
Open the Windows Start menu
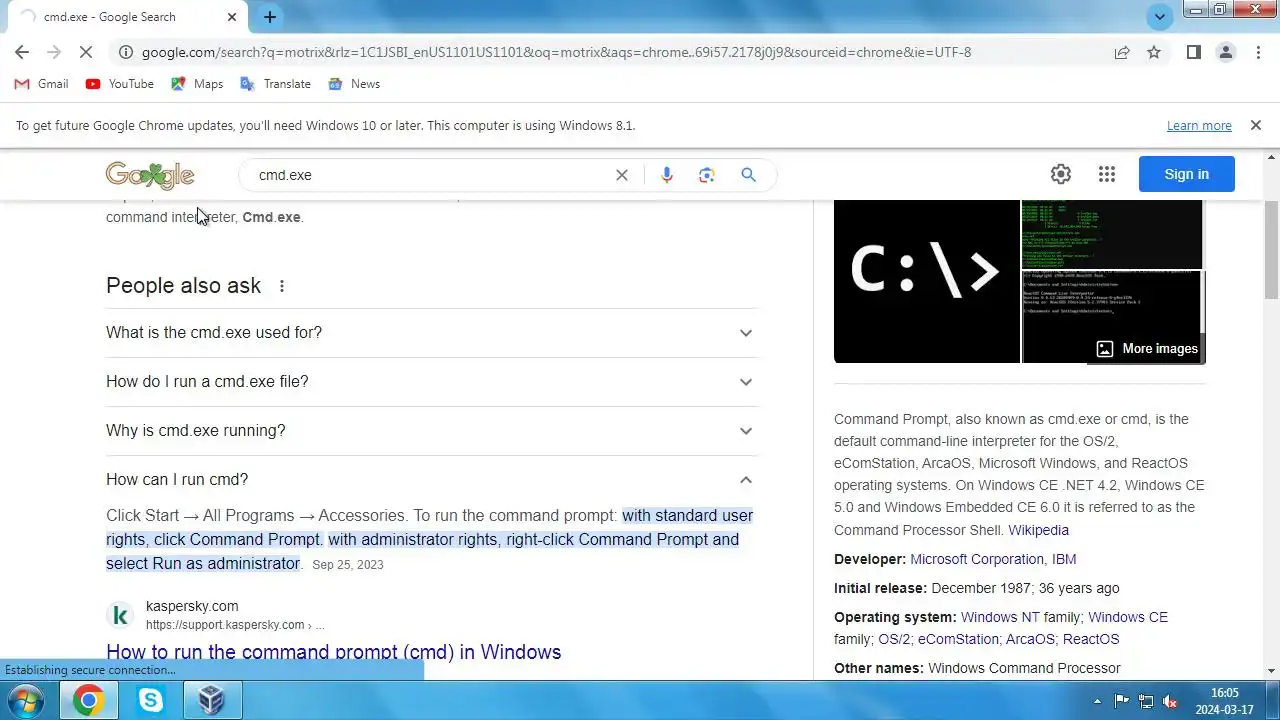(25, 701)
